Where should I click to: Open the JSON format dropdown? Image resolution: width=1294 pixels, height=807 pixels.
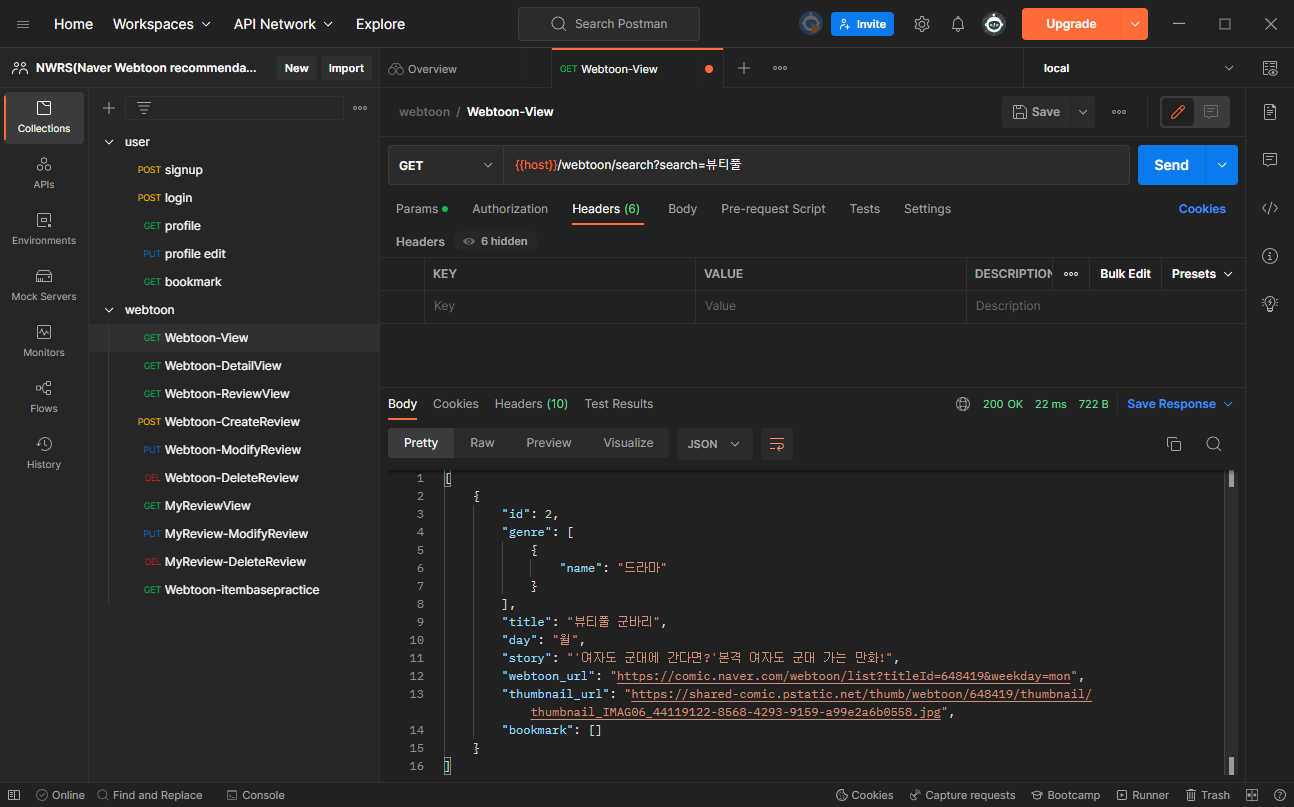click(x=715, y=444)
